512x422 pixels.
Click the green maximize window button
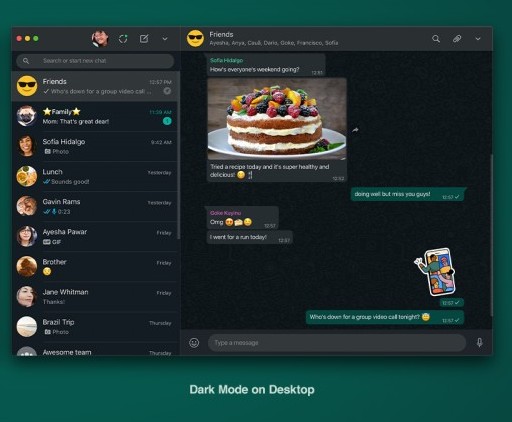point(36,39)
